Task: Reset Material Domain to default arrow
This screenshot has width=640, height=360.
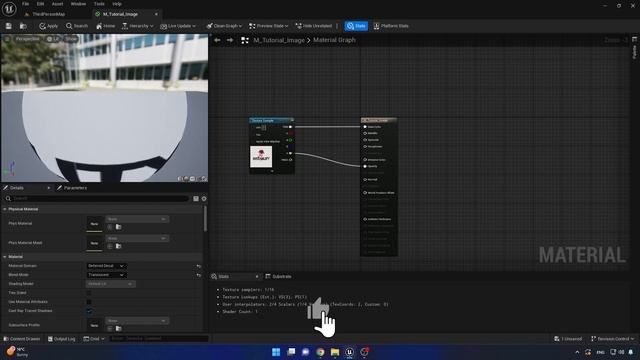Action: coord(199,266)
